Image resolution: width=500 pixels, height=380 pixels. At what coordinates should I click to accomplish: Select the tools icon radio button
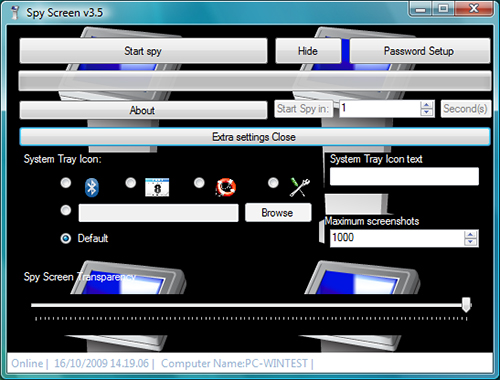[x=273, y=183]
